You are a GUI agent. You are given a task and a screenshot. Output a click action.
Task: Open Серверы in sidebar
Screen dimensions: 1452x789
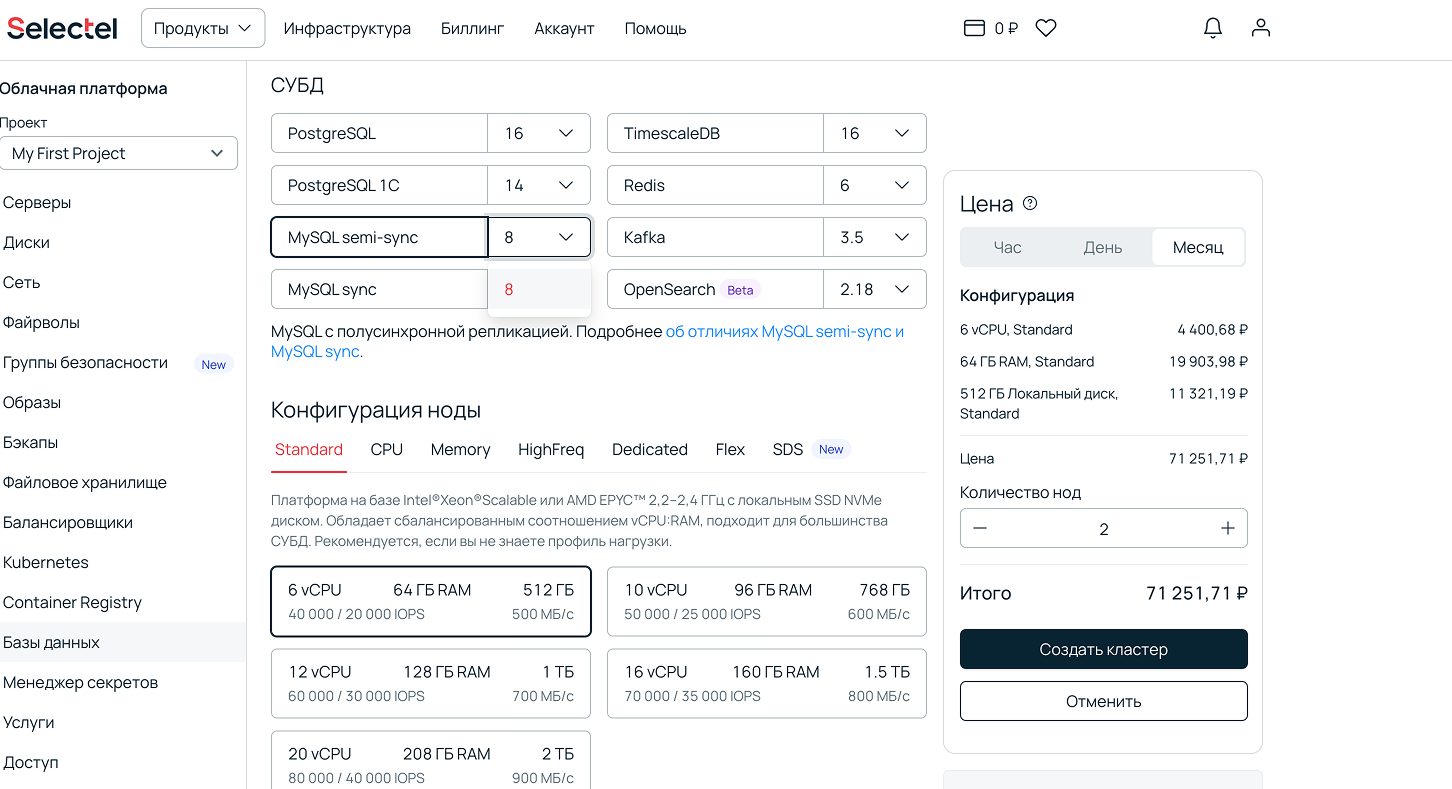(x=37, y=202)
